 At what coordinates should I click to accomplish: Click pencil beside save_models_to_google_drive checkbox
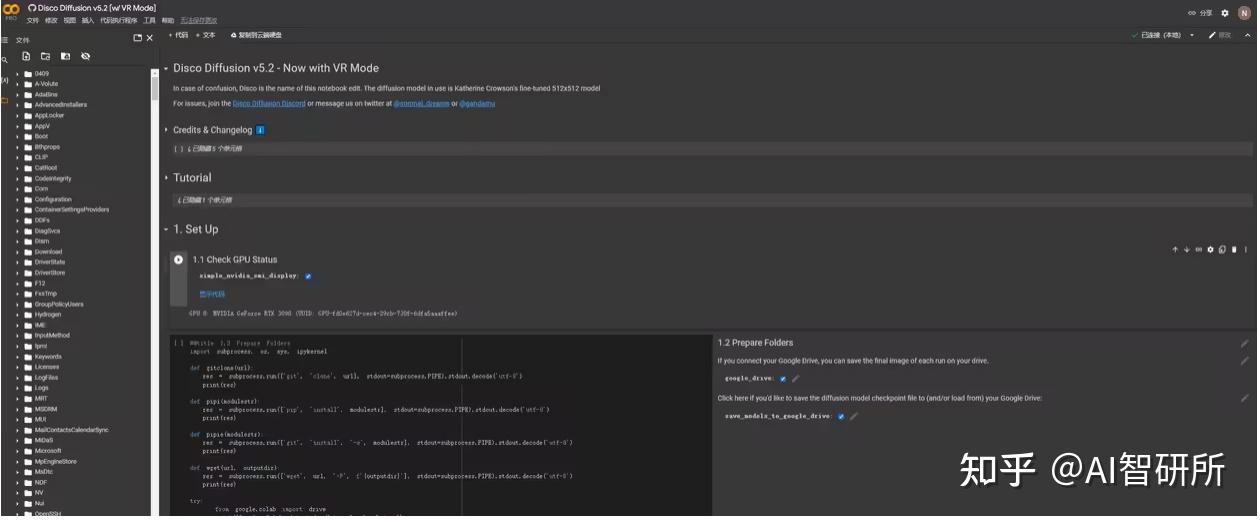[854, 416]
